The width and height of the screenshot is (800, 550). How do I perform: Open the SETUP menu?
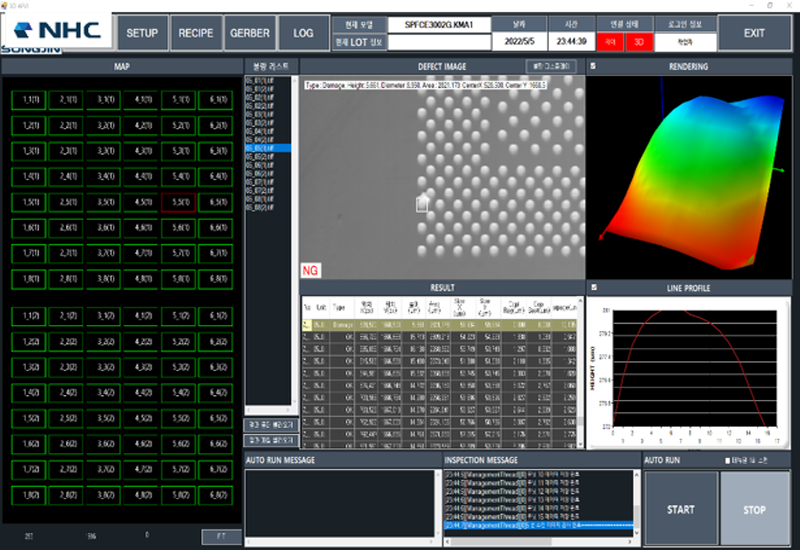pos(143,33)
